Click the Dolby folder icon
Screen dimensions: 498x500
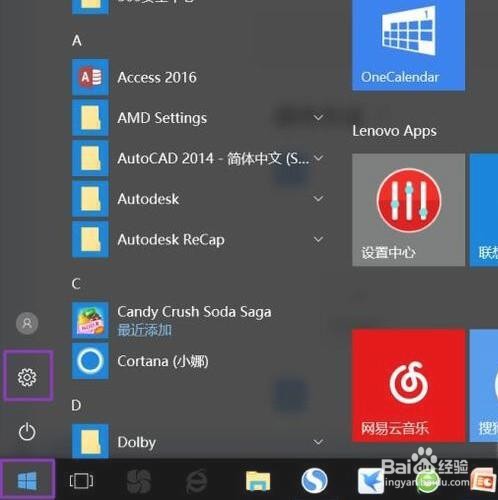[x=90, y=441]
